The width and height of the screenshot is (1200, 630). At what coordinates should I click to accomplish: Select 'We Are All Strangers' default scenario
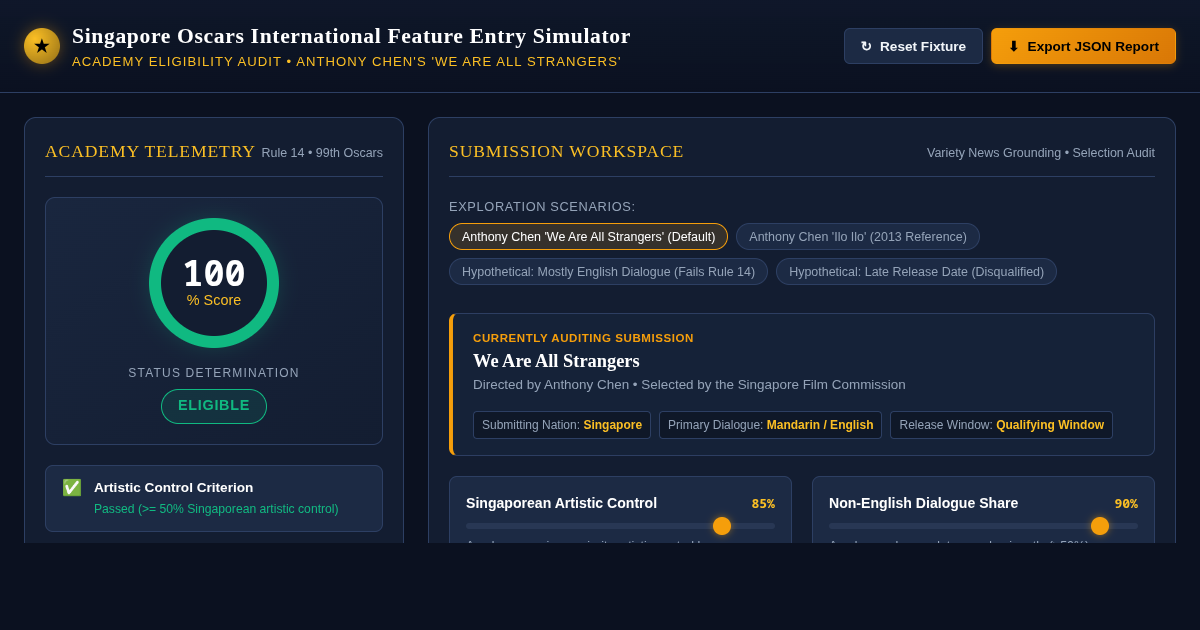point(588,237)
